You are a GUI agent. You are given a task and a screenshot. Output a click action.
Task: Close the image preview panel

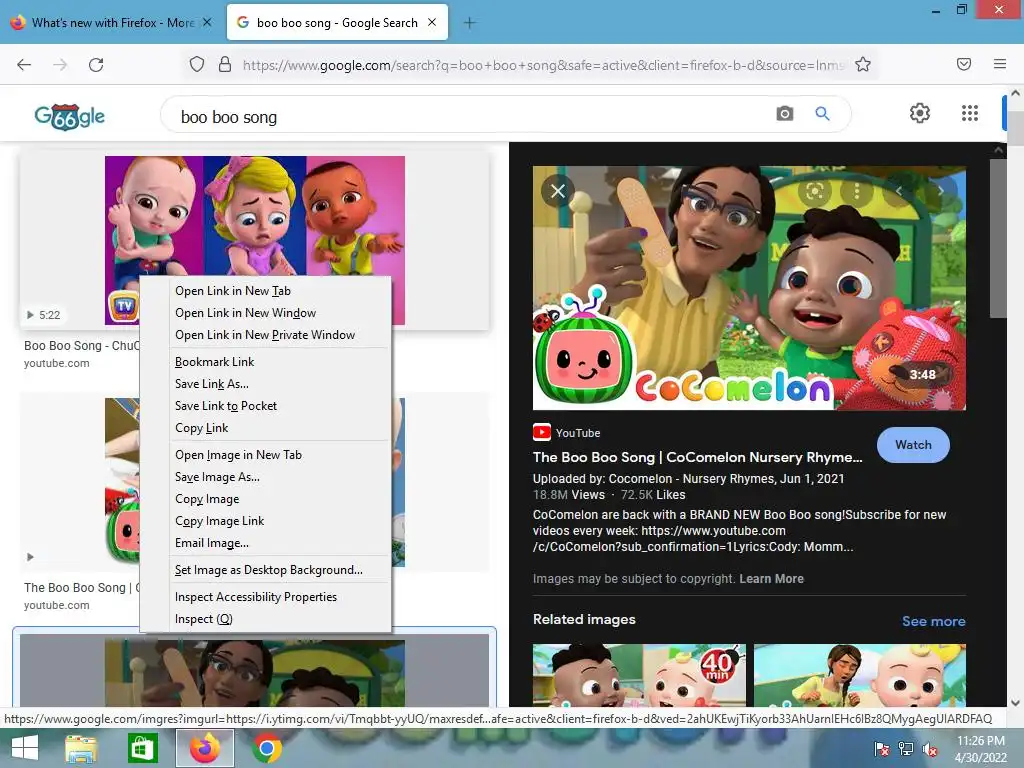558,191
